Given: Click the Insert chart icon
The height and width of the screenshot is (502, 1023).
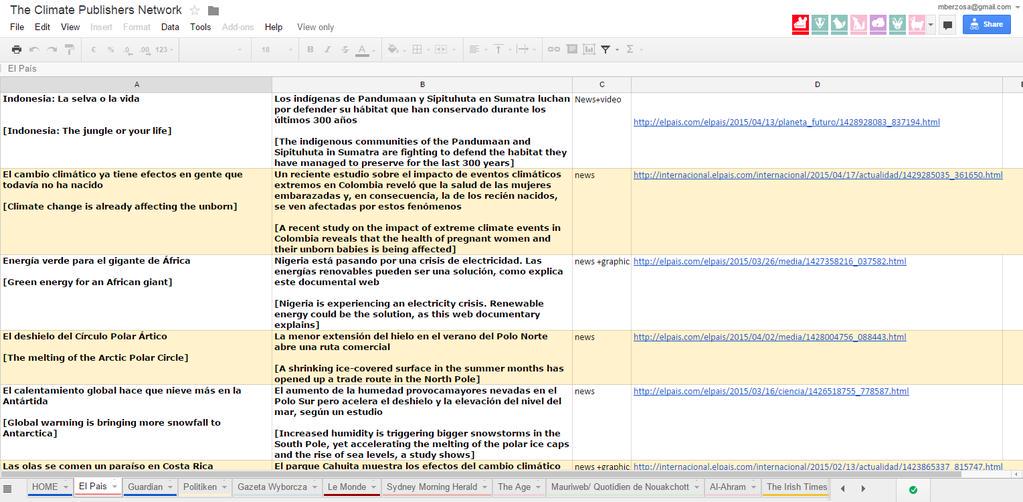Looking at the screenshot, I should (x=589, y=49).
